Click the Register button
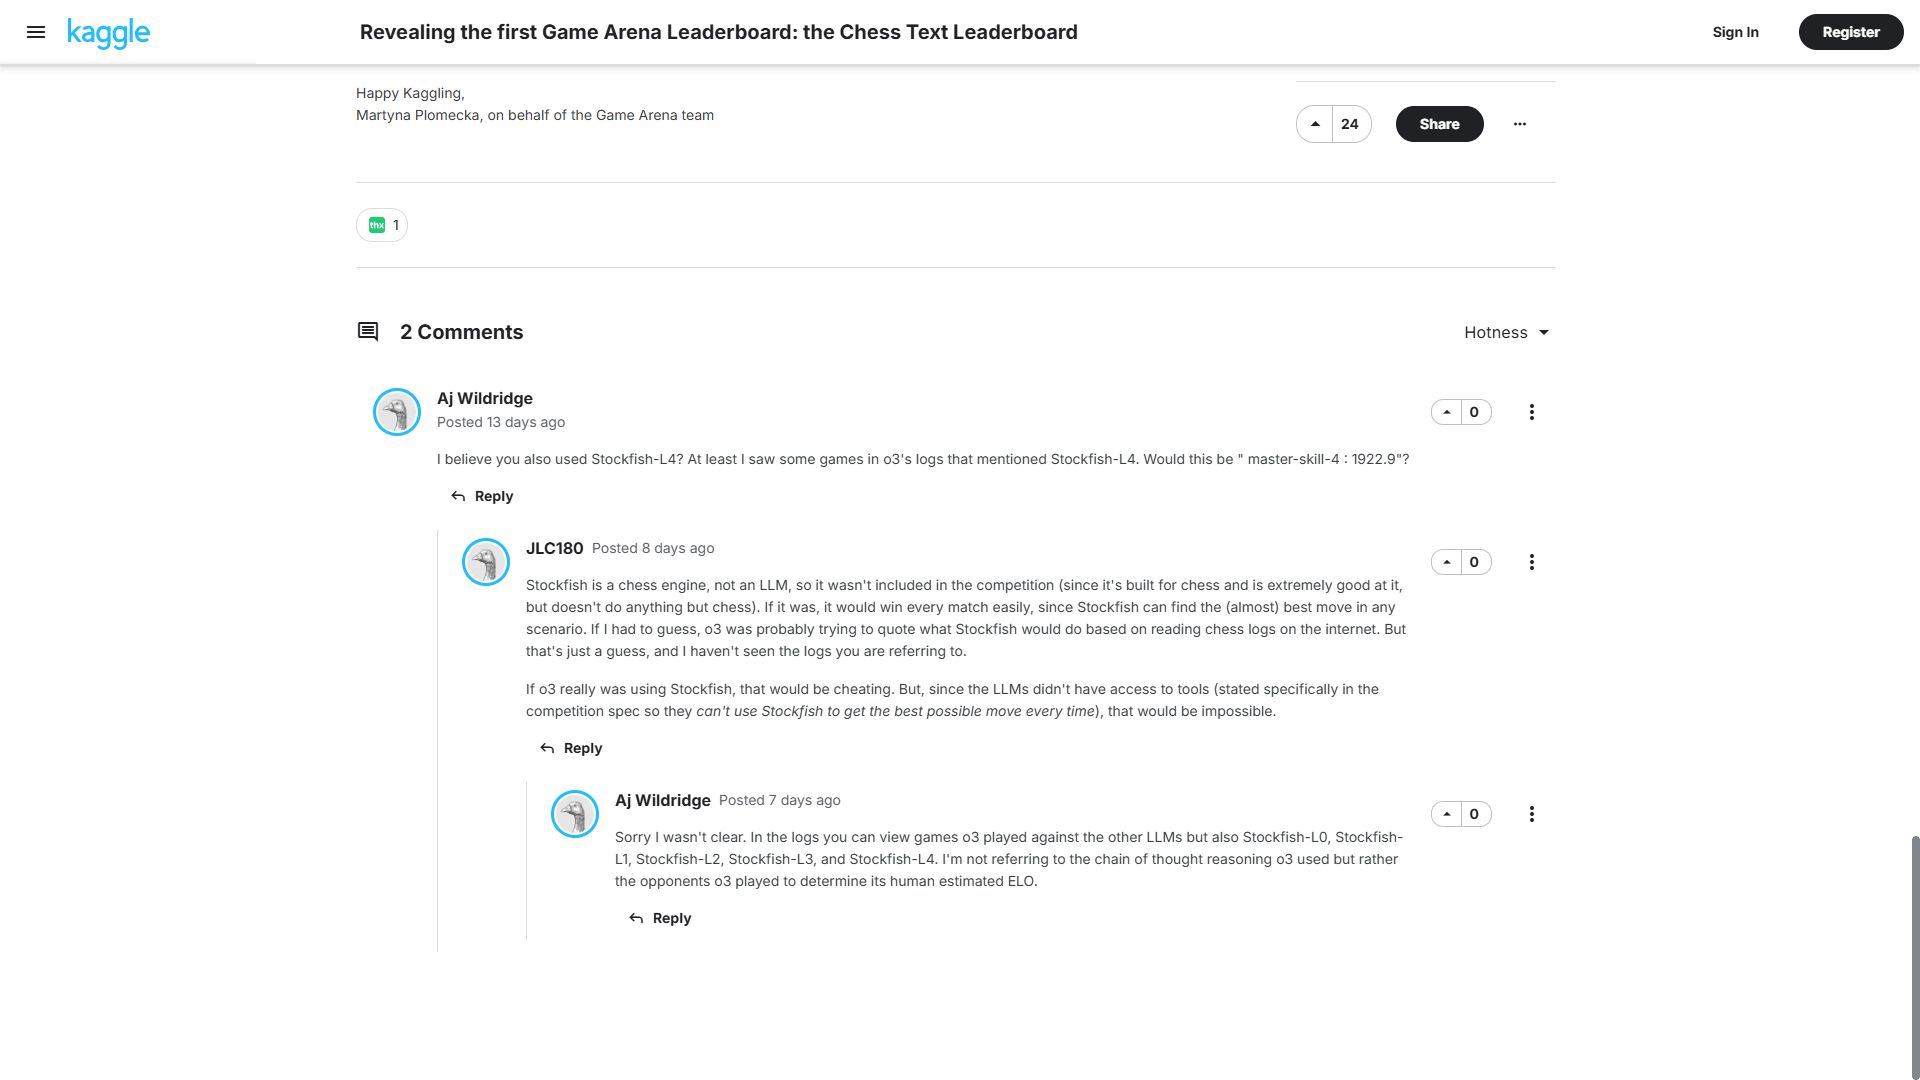Image resolution: width=1920 pixels, height=1080 pixels. coord(1850,32)
